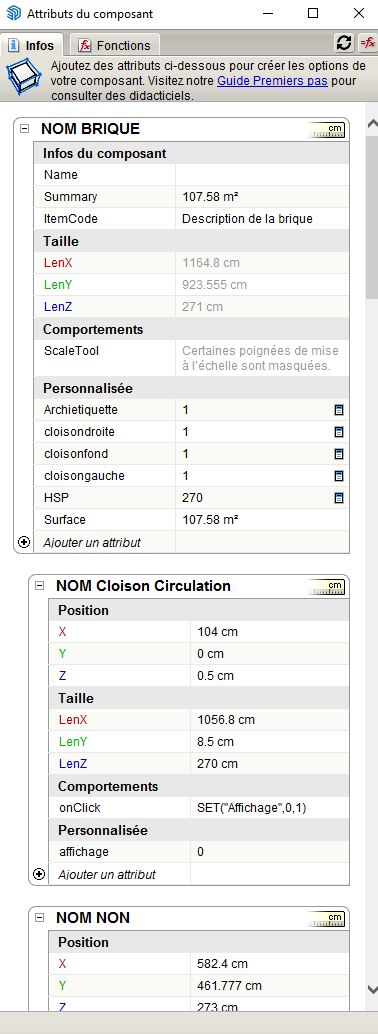Collapse the NOM BRIQUE section
The image size is (378, 1034).
click(x=24, y=129)
